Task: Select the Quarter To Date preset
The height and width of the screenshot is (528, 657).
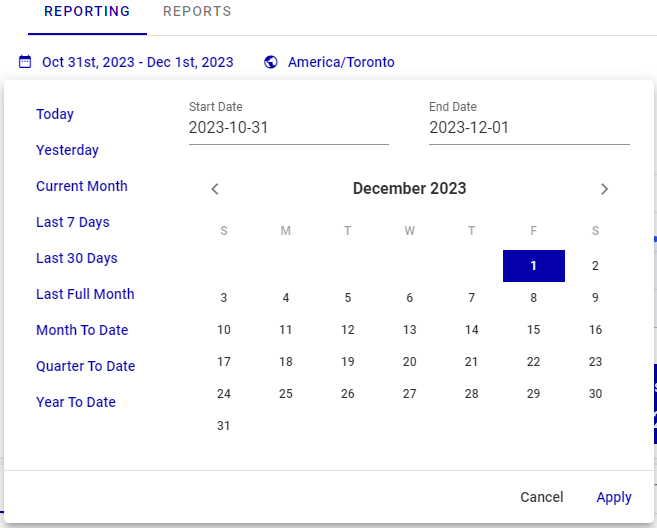Action: (85, 366)
